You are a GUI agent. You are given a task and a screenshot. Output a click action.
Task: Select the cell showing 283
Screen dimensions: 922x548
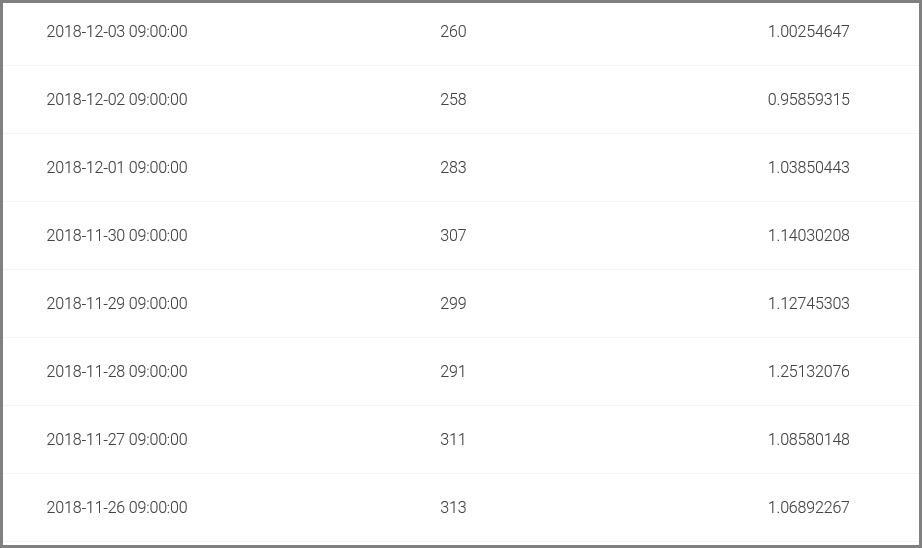point(453,168)
